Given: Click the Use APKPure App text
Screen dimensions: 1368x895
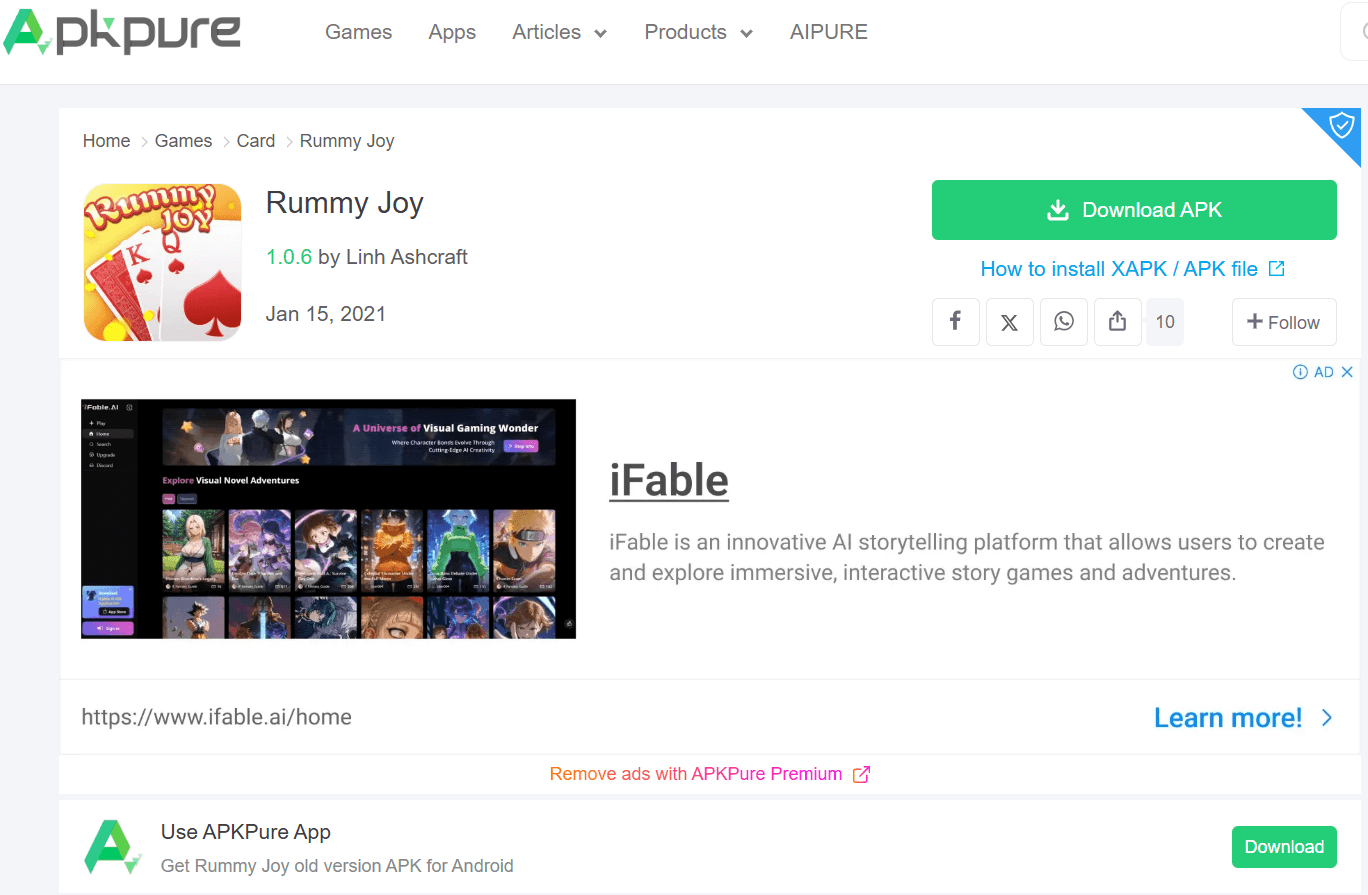Looking at the screenshot, I should (x=246, y=832).
